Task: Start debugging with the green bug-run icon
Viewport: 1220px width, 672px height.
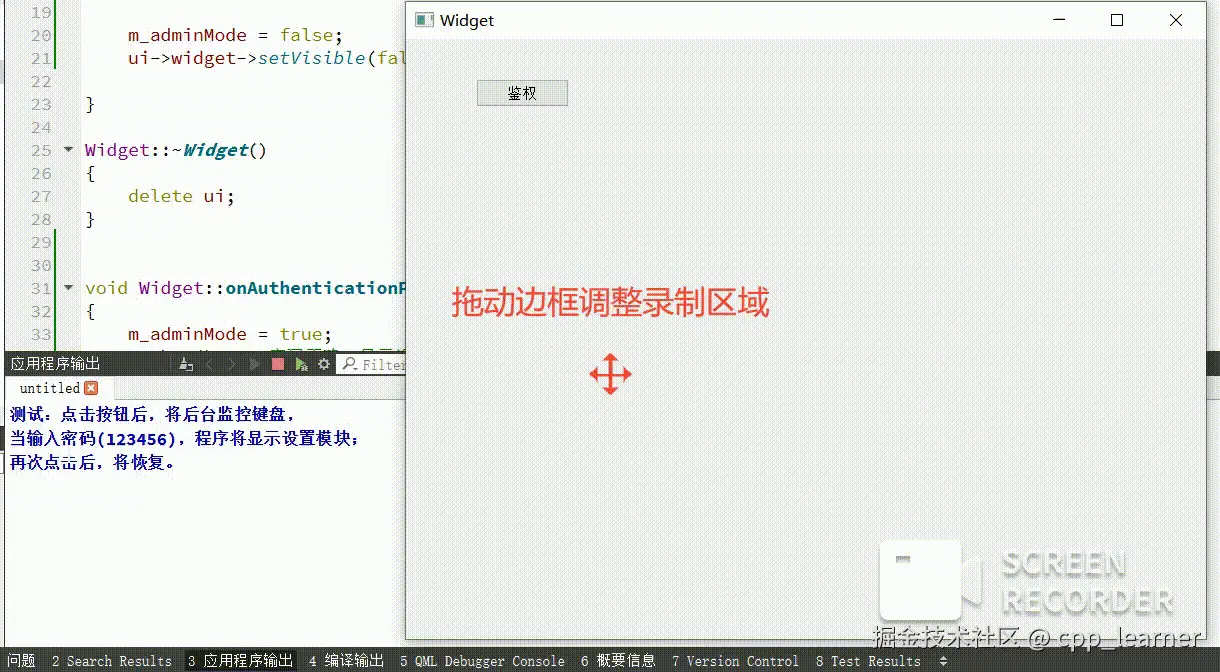Action: pos(301,365)
